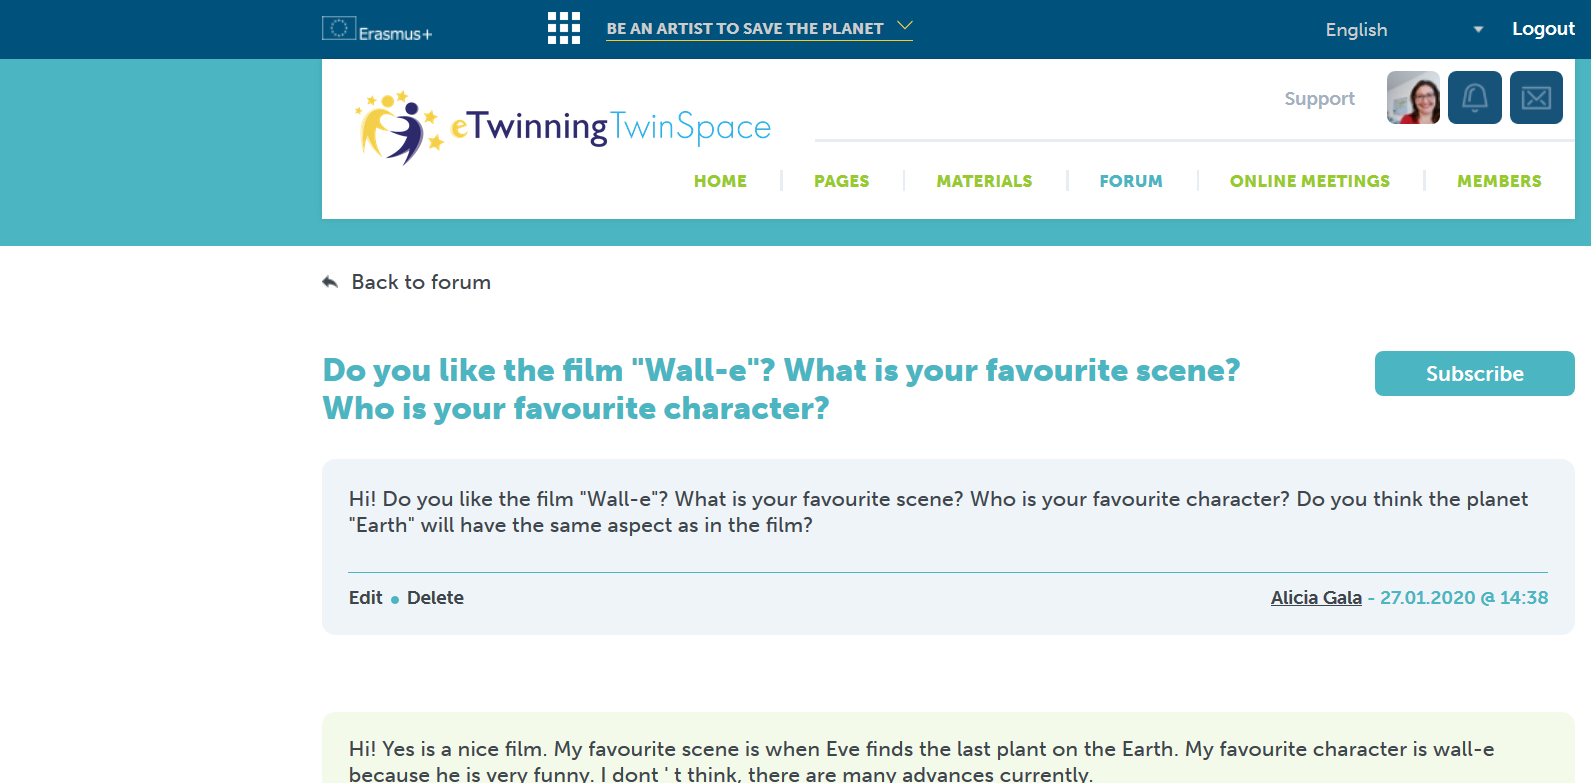Click the eTwinning TwinSpace logo
This screenshot has width=1591, height=783.
[x=564, y=128]
